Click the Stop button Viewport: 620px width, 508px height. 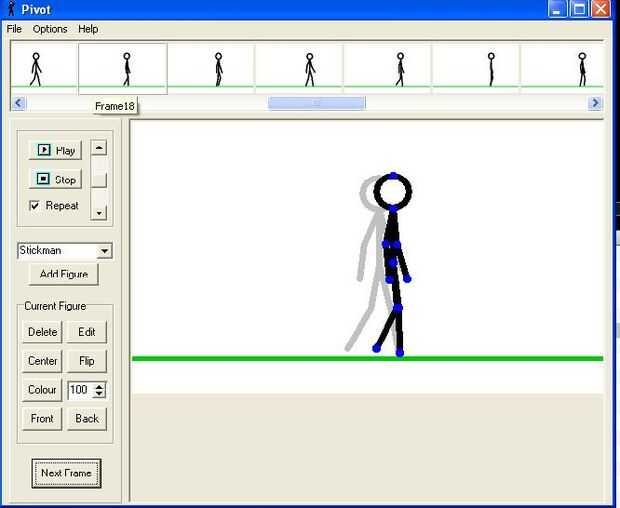(x=55, y=179)
